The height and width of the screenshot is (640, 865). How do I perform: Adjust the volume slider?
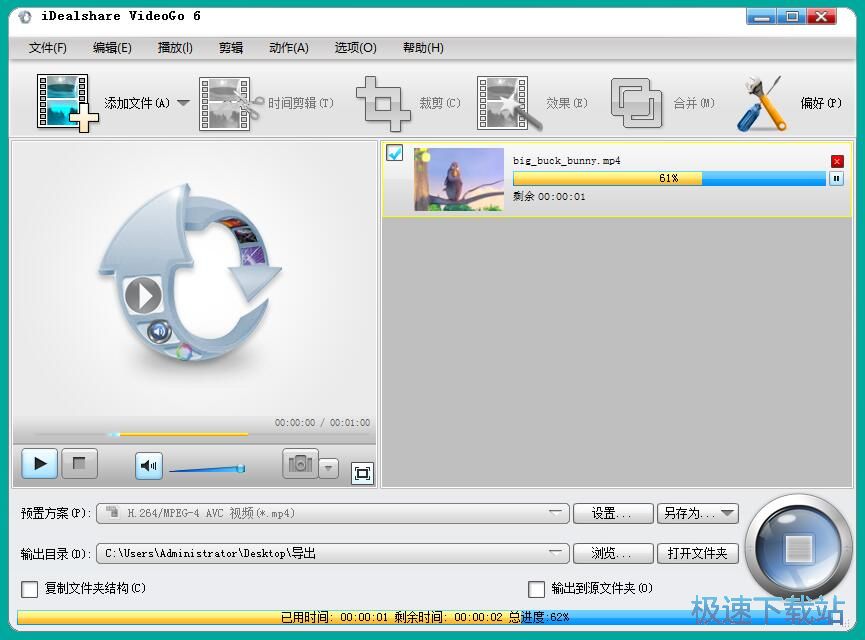pos(207,469)
